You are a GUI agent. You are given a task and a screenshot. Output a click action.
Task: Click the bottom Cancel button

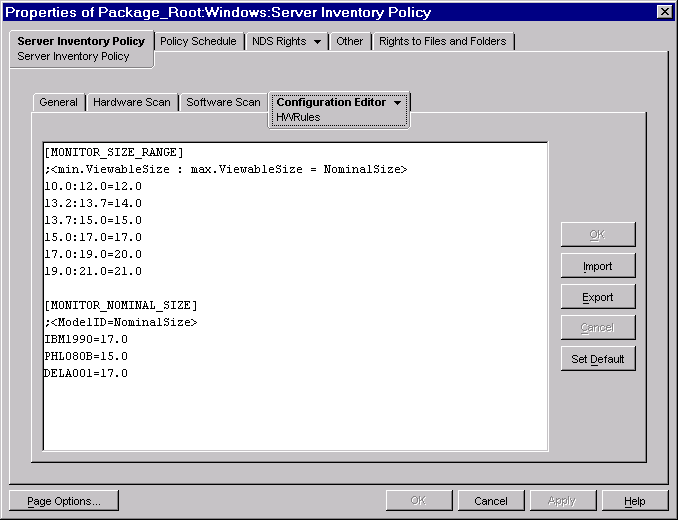tap(491, 501)
